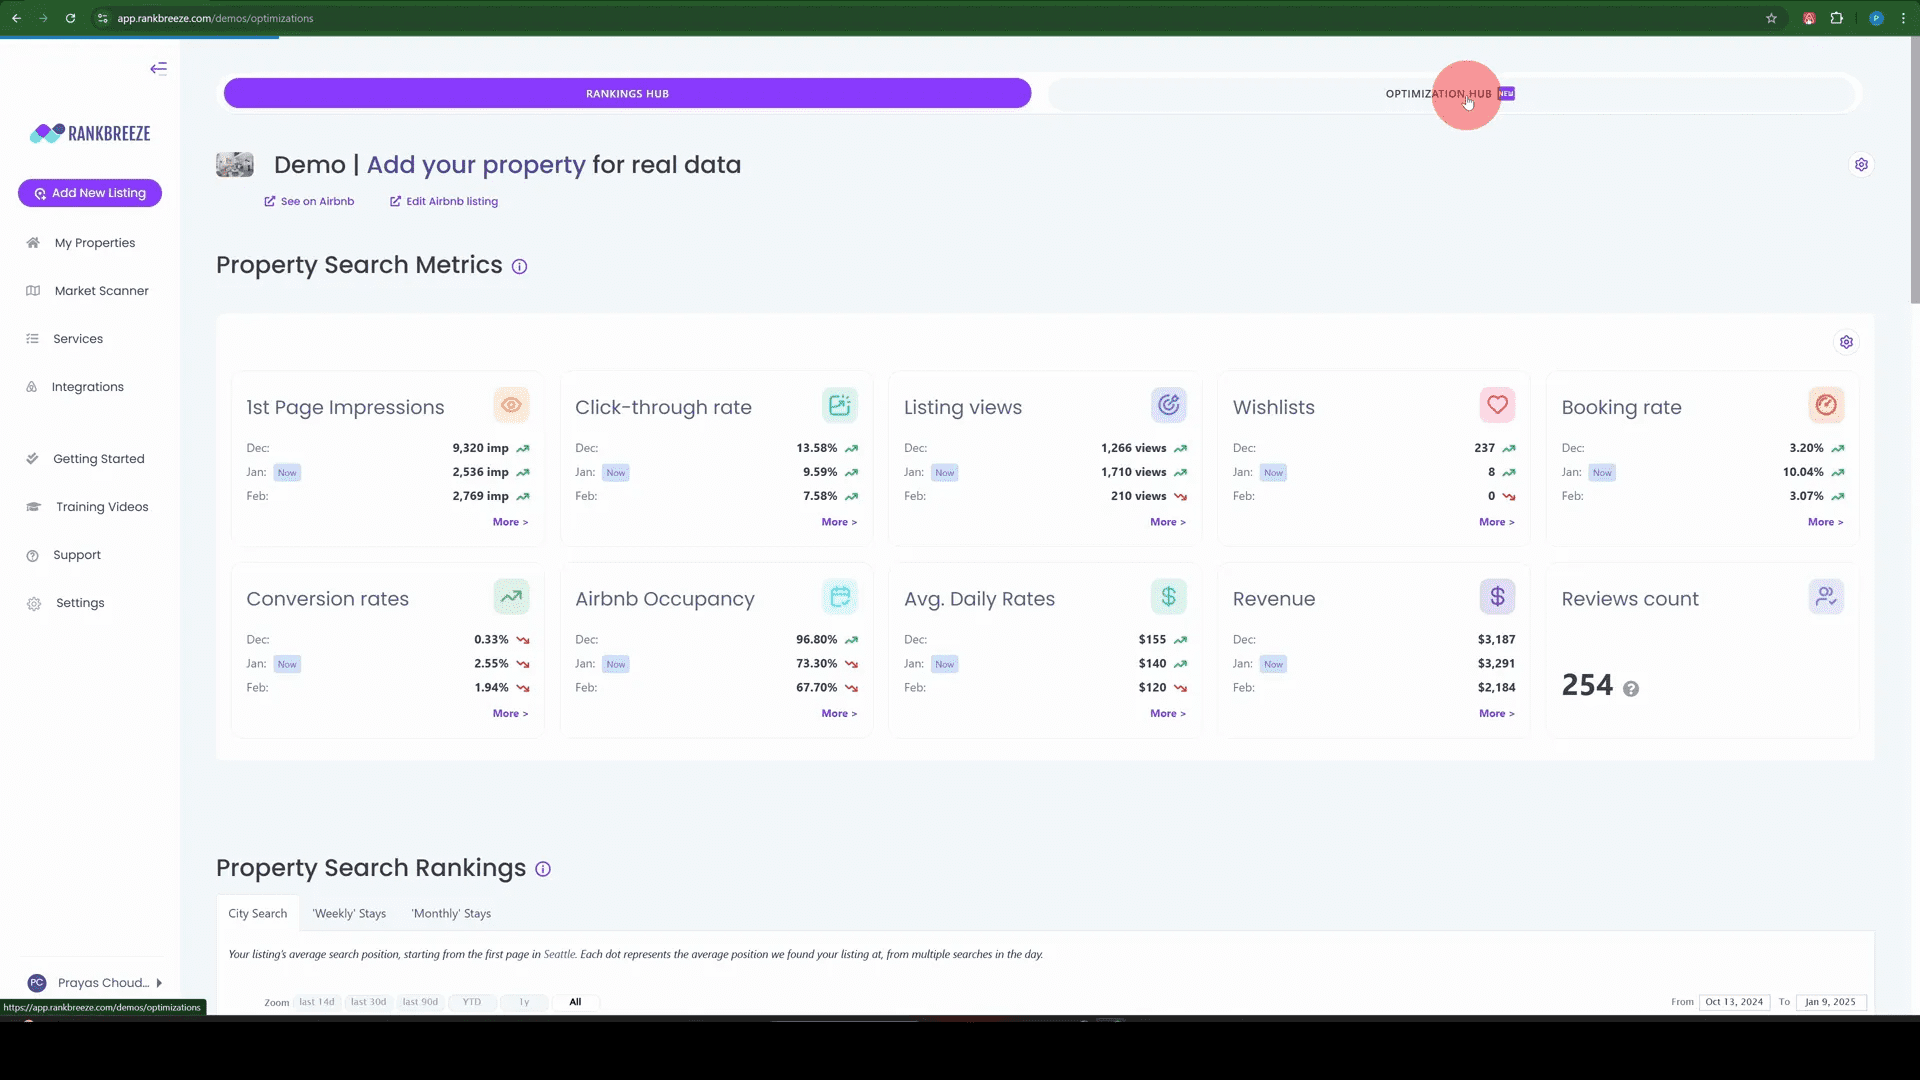This screenshot has width=1920, height=1080.
Task: Click the Avg. Daily Rates dollar icon
Action: click(x=1168, y=597)
